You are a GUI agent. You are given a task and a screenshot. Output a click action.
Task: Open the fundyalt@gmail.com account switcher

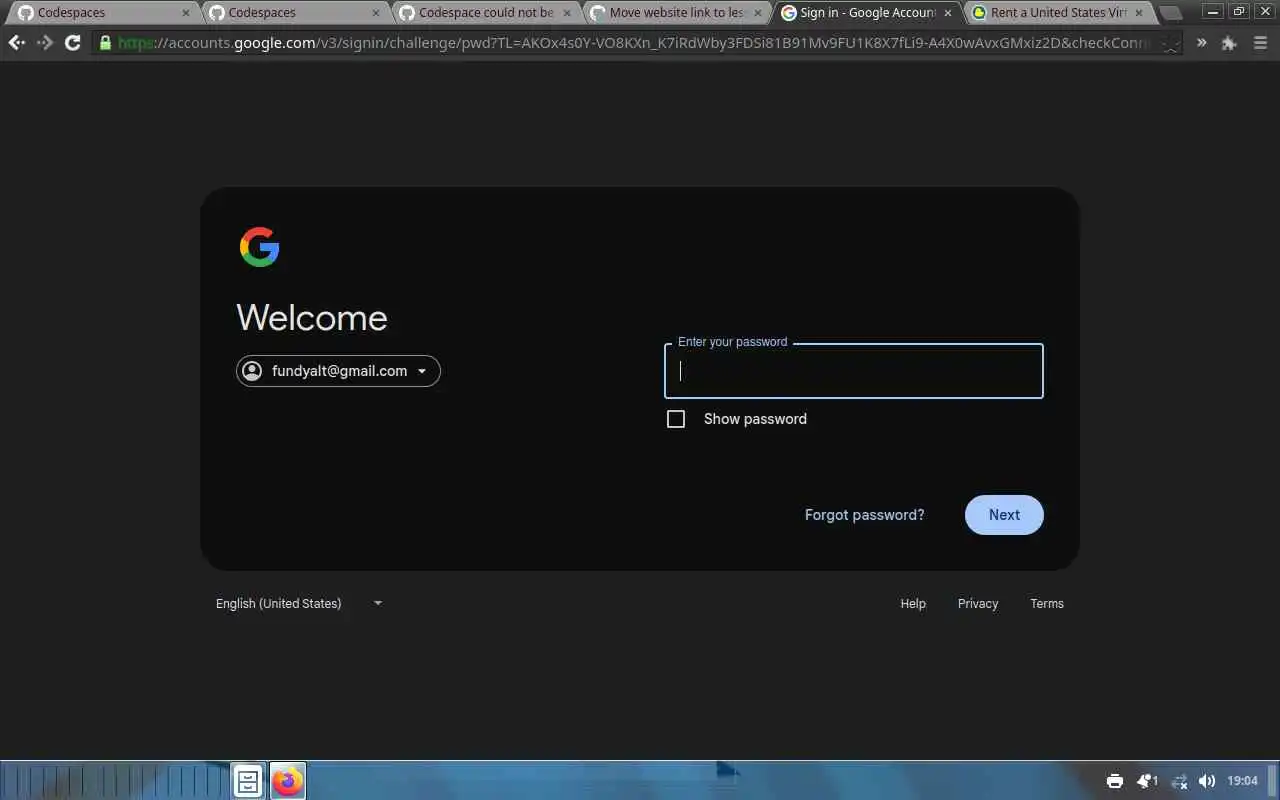(x=338, y=371)
